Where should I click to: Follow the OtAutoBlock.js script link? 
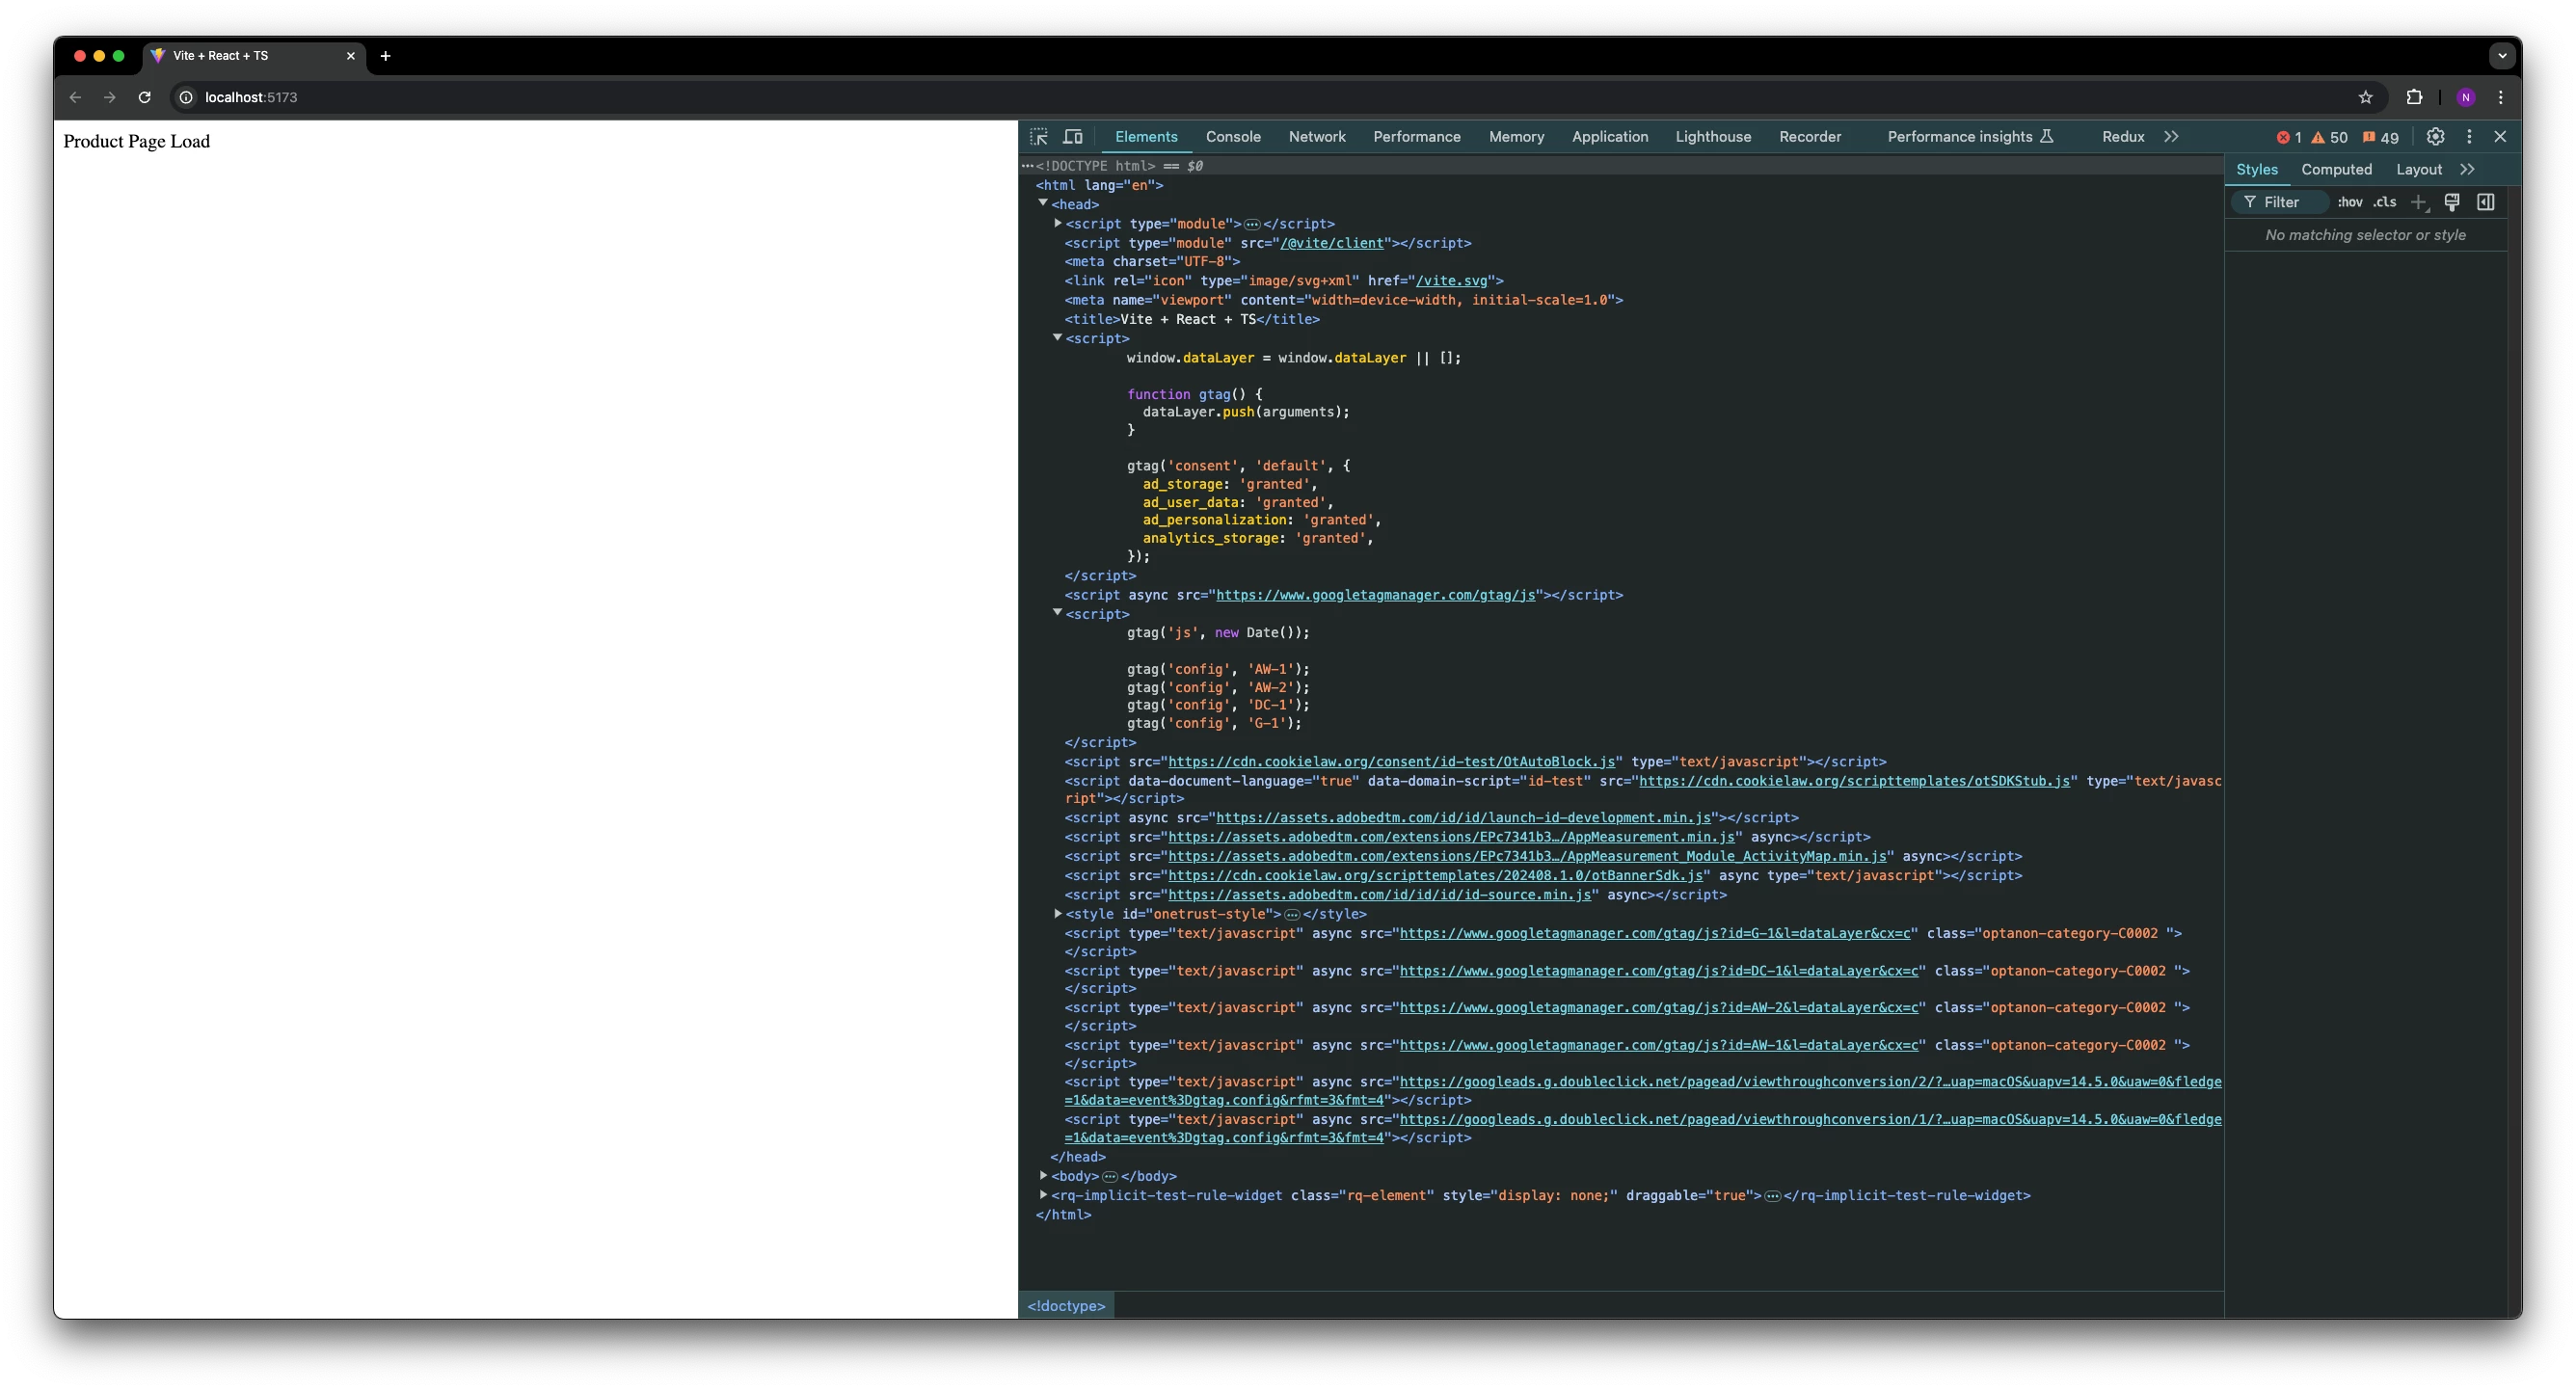pyautogui.click(x=1391, y=762)
